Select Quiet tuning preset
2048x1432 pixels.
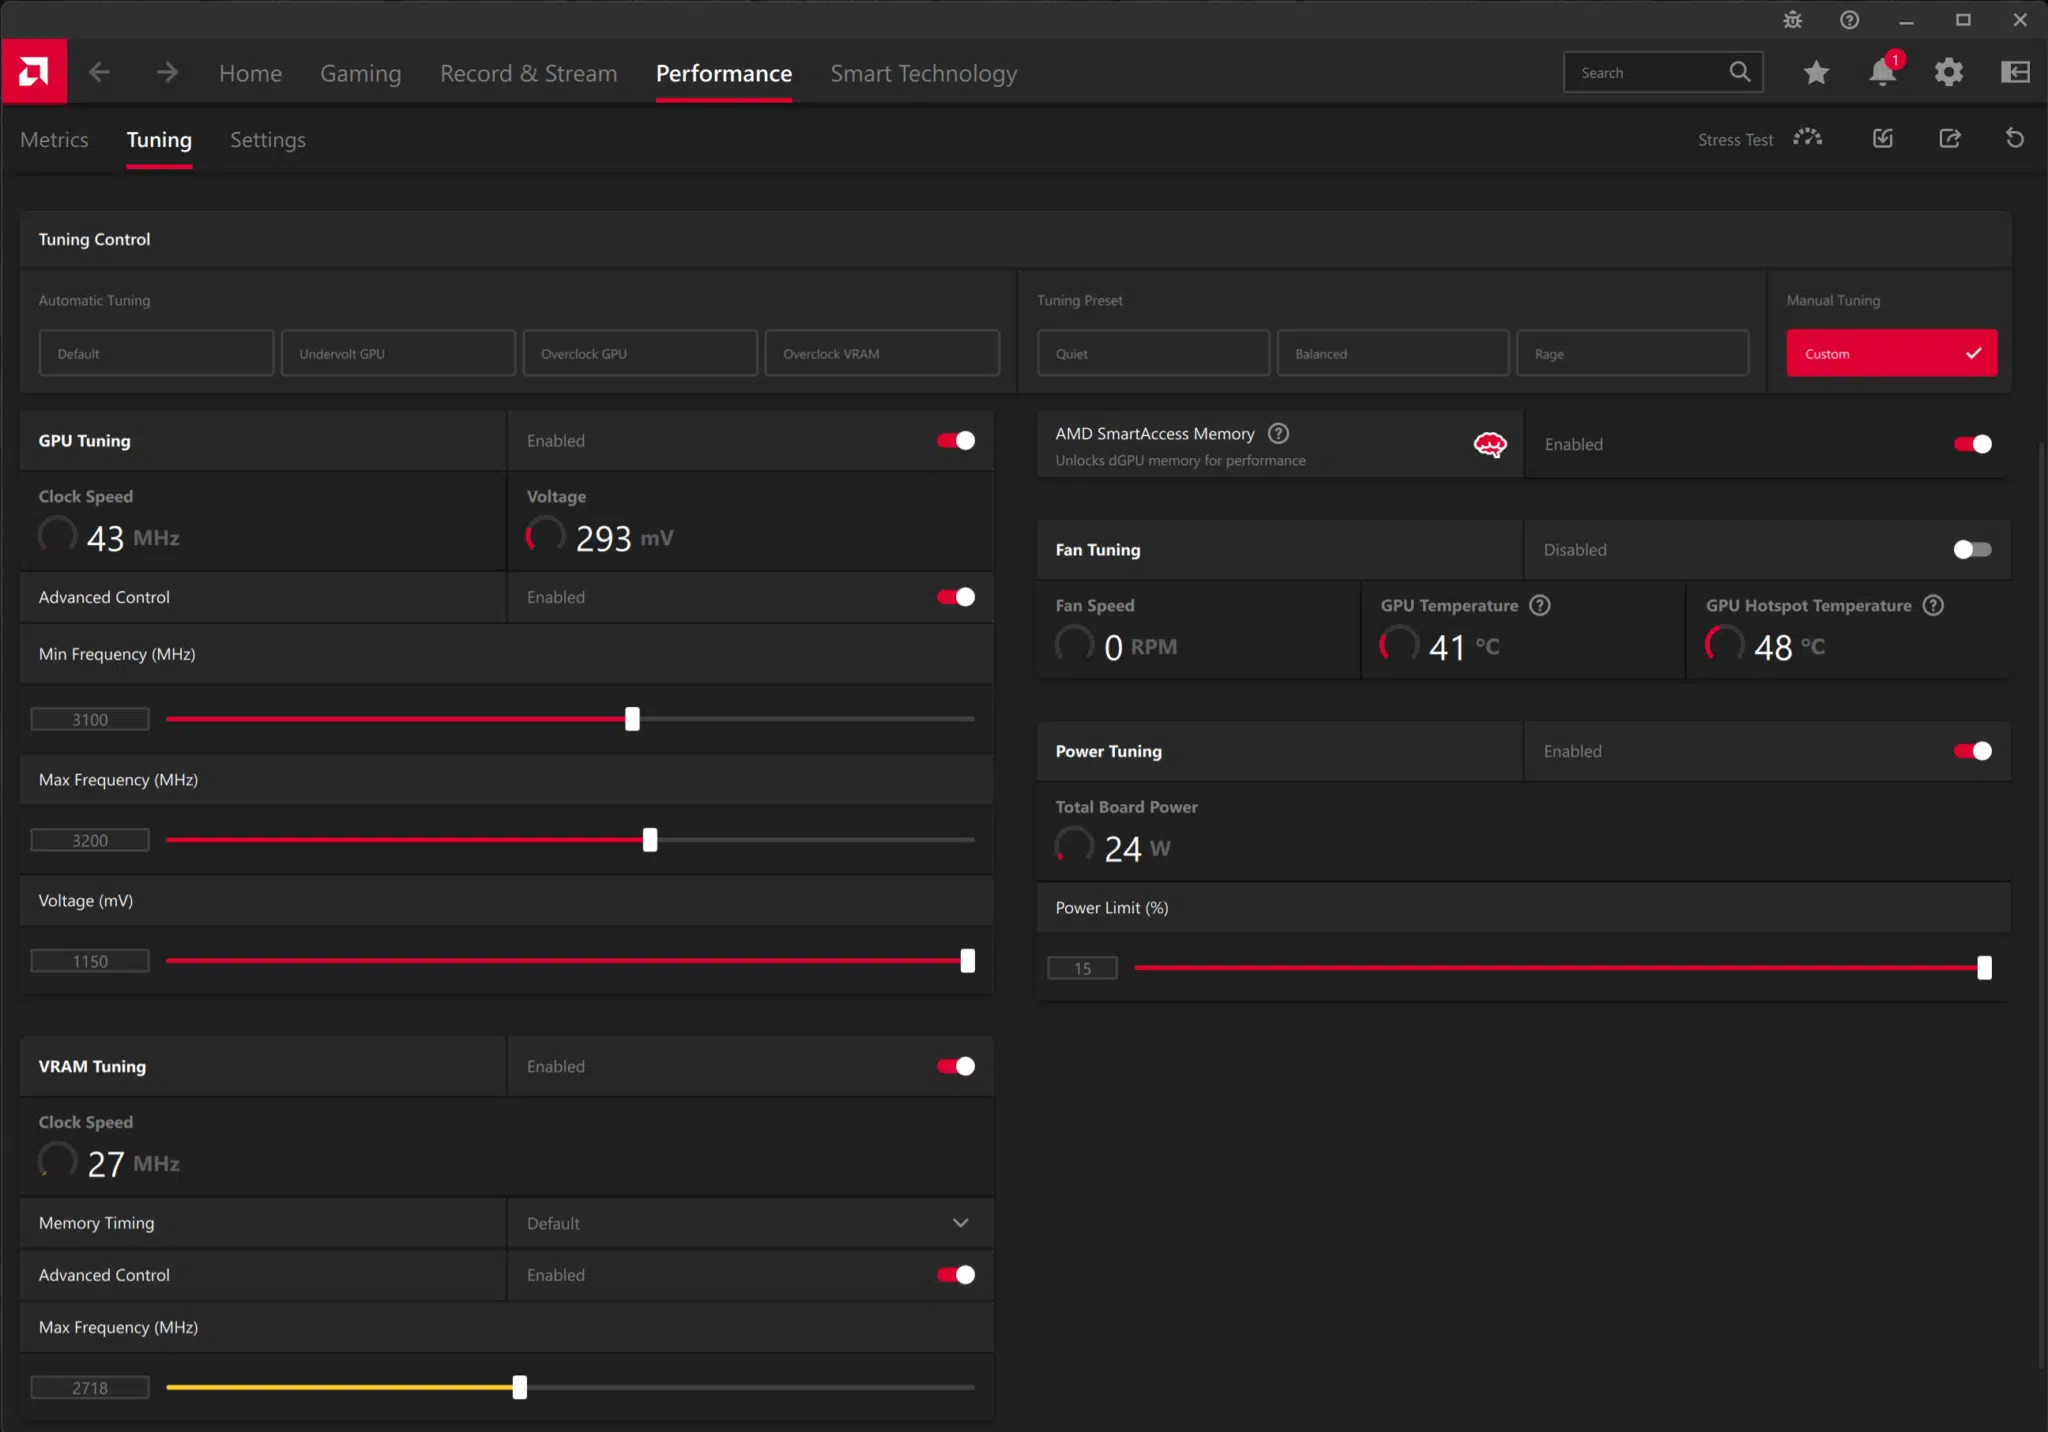tap(1153, 353)
